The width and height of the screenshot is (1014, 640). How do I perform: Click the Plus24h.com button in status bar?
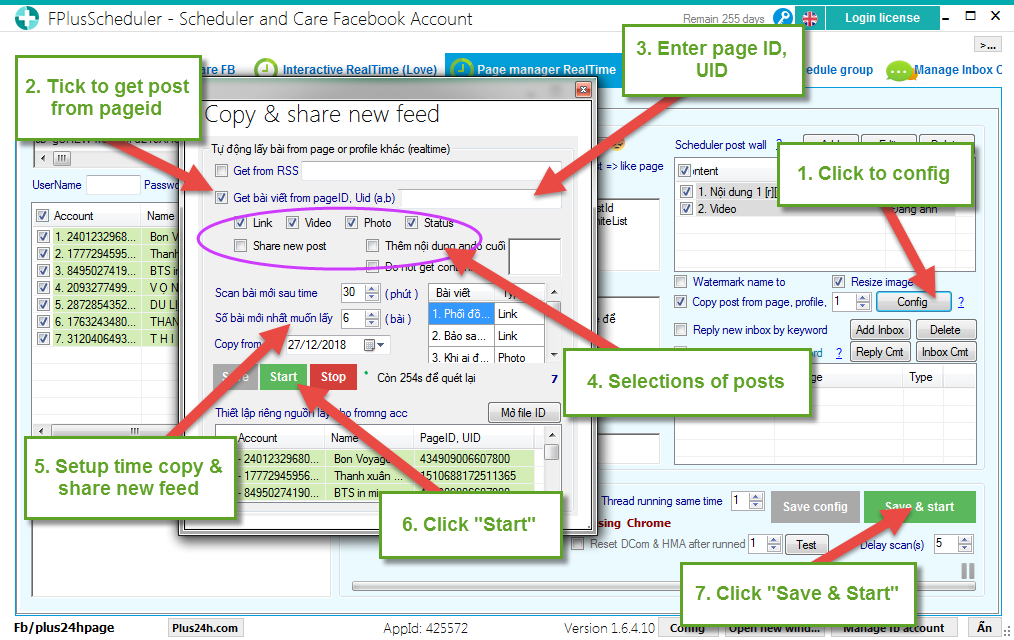tap(205, 628)
